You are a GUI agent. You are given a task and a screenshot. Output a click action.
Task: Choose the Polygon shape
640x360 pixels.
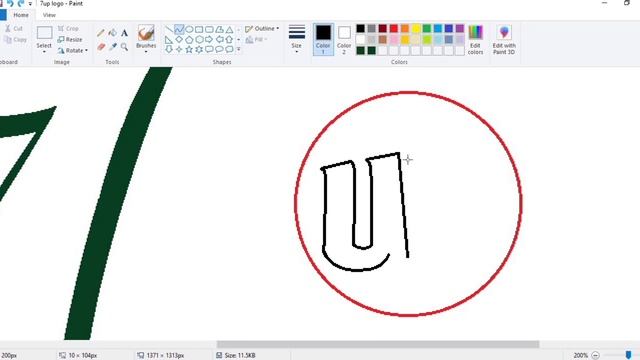tap(220, 29)
